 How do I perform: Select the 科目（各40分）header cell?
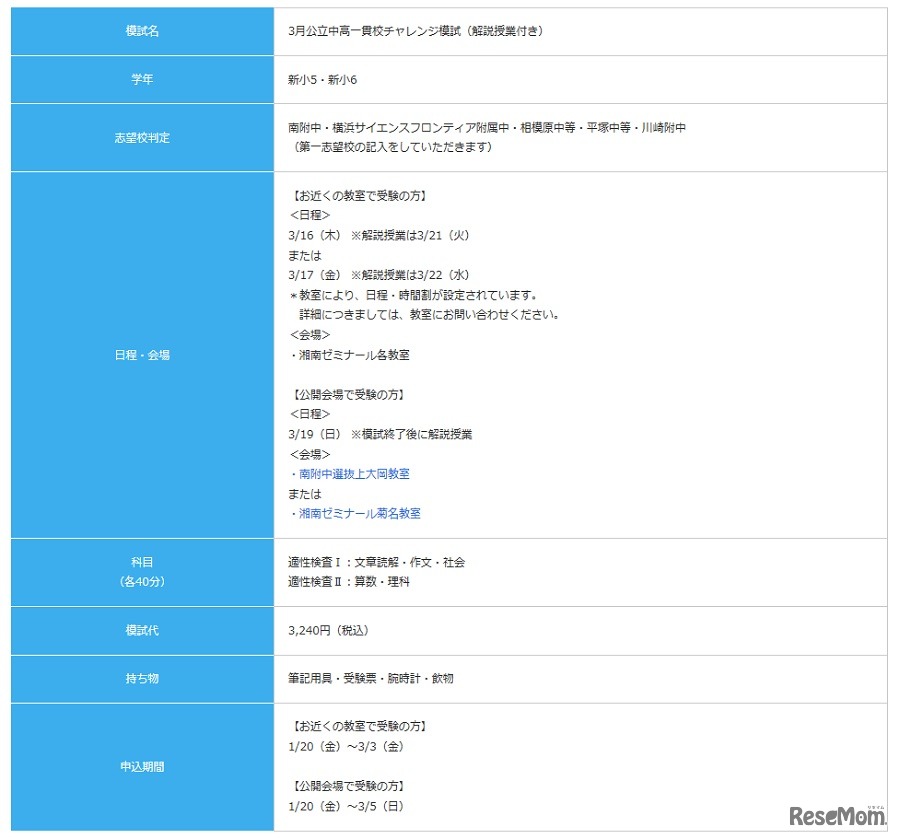point(141,572)
